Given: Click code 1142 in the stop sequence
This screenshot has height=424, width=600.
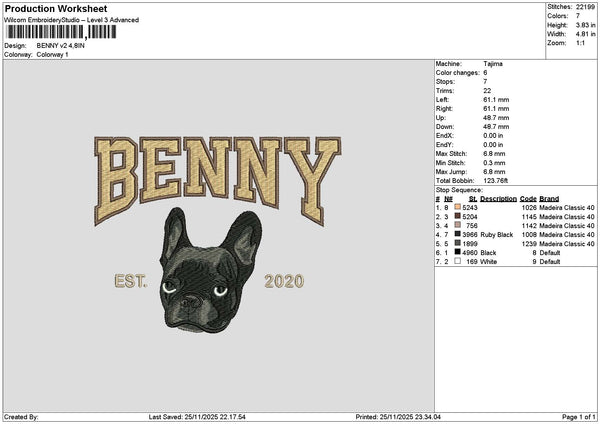Looking at the screenshot, I should pos(530,226).
